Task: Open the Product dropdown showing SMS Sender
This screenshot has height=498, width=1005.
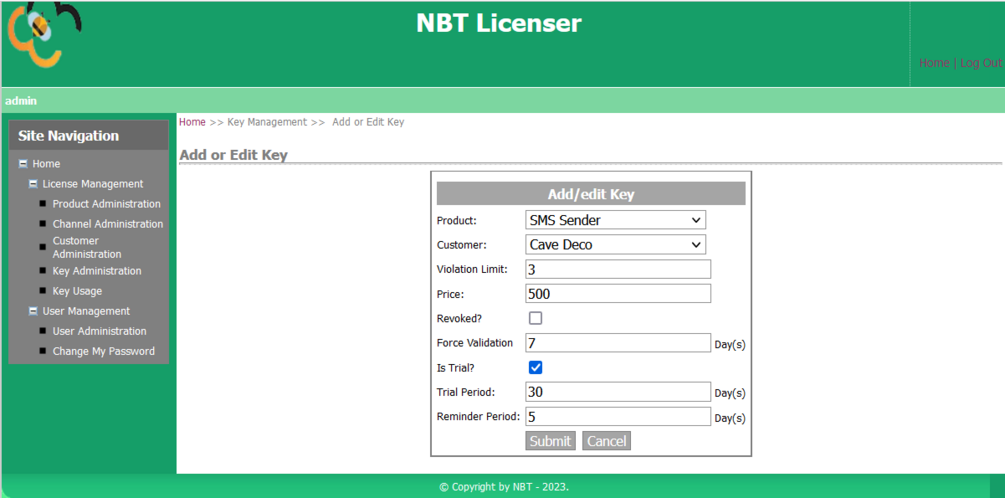Action: coord(615,220)
